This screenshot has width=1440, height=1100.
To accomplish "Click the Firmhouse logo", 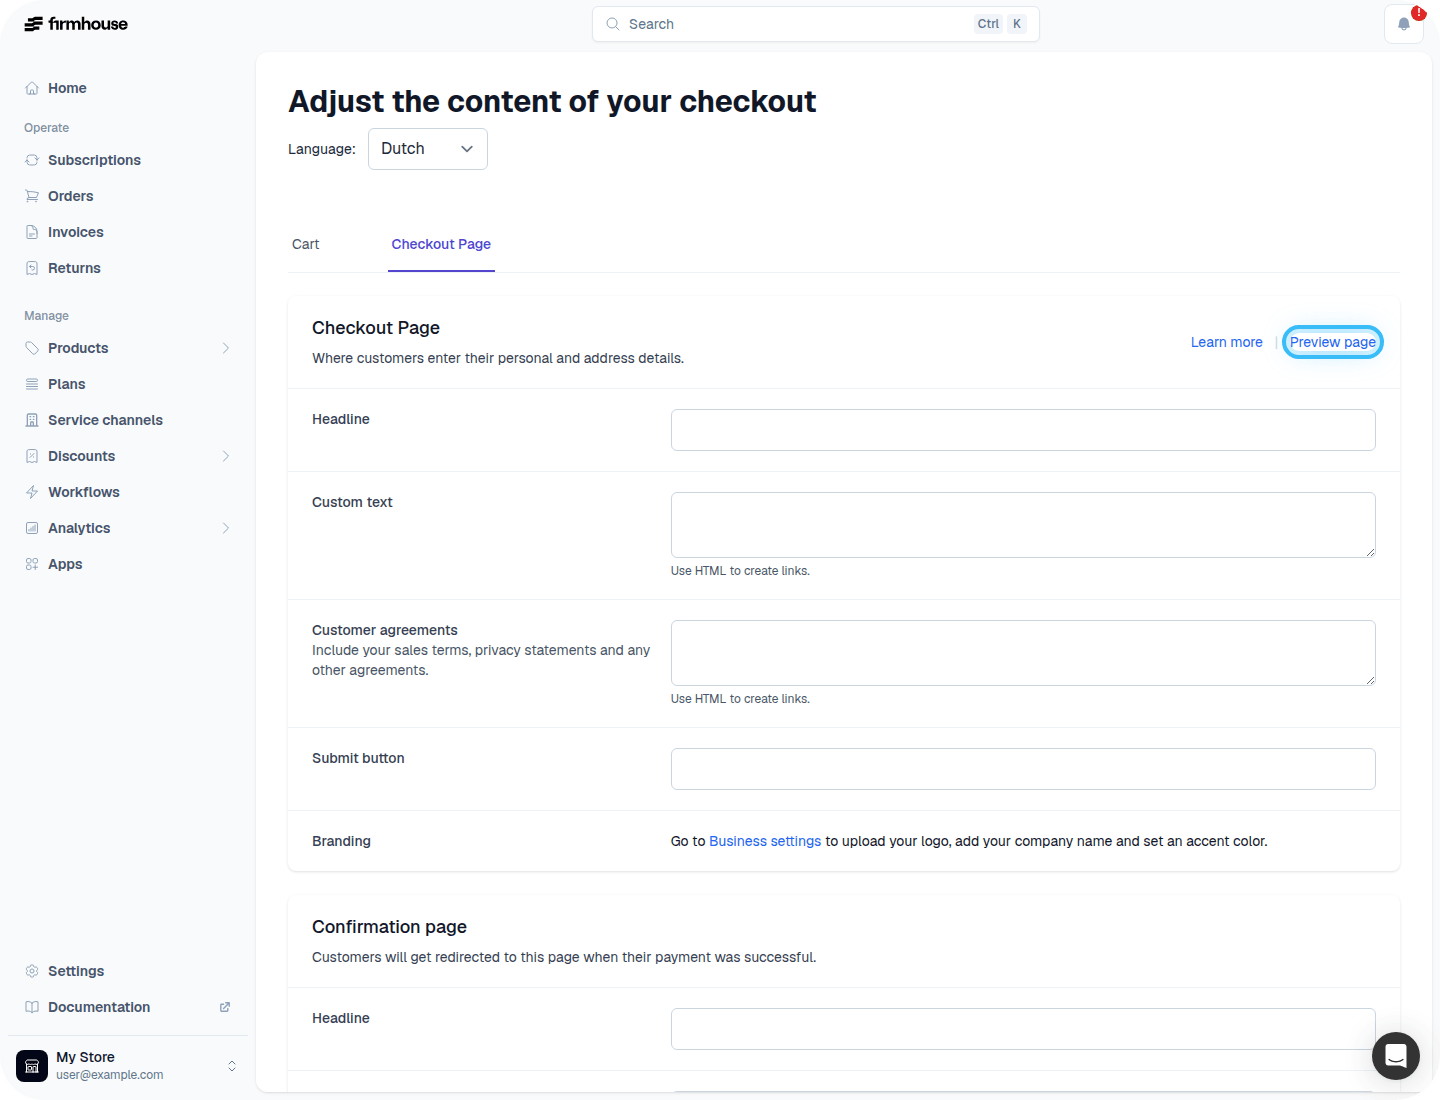I will [x=76, y=24].
